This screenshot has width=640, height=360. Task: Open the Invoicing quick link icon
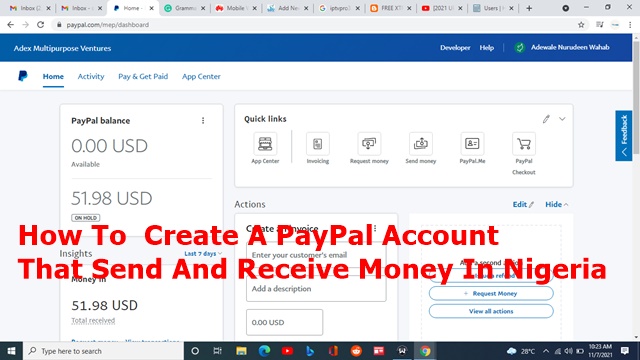click(318, 144)
